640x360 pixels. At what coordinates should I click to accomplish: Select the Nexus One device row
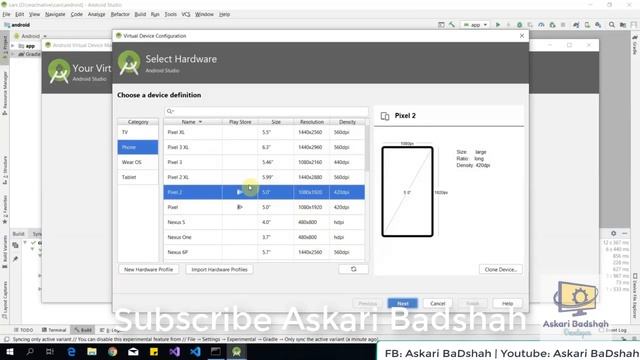[x=264, y=237]
